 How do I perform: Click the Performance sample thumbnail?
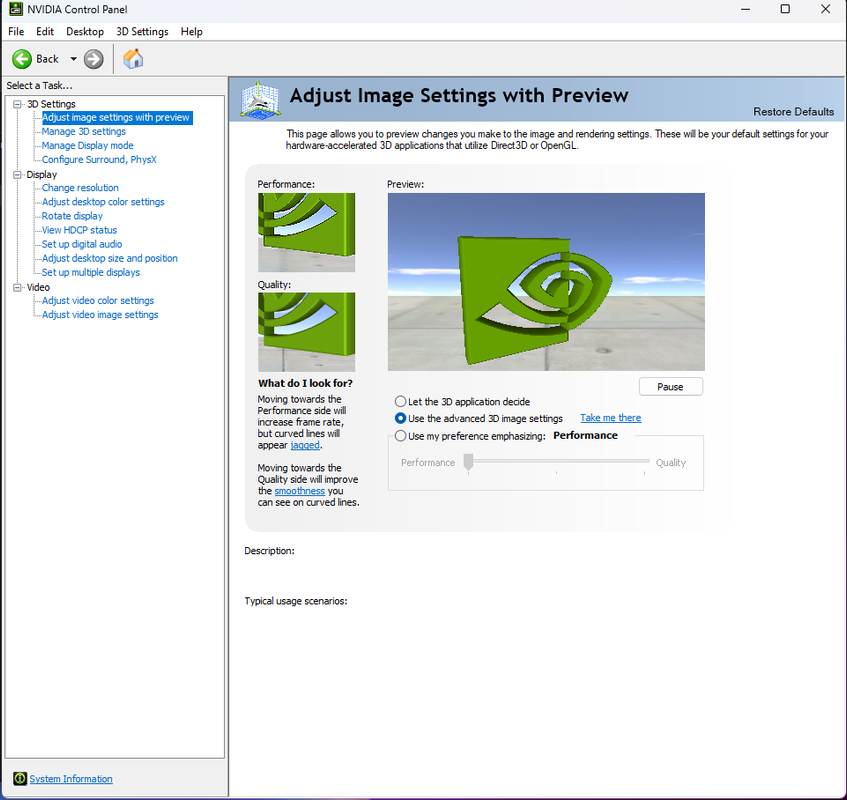click(x=306, y=232)
